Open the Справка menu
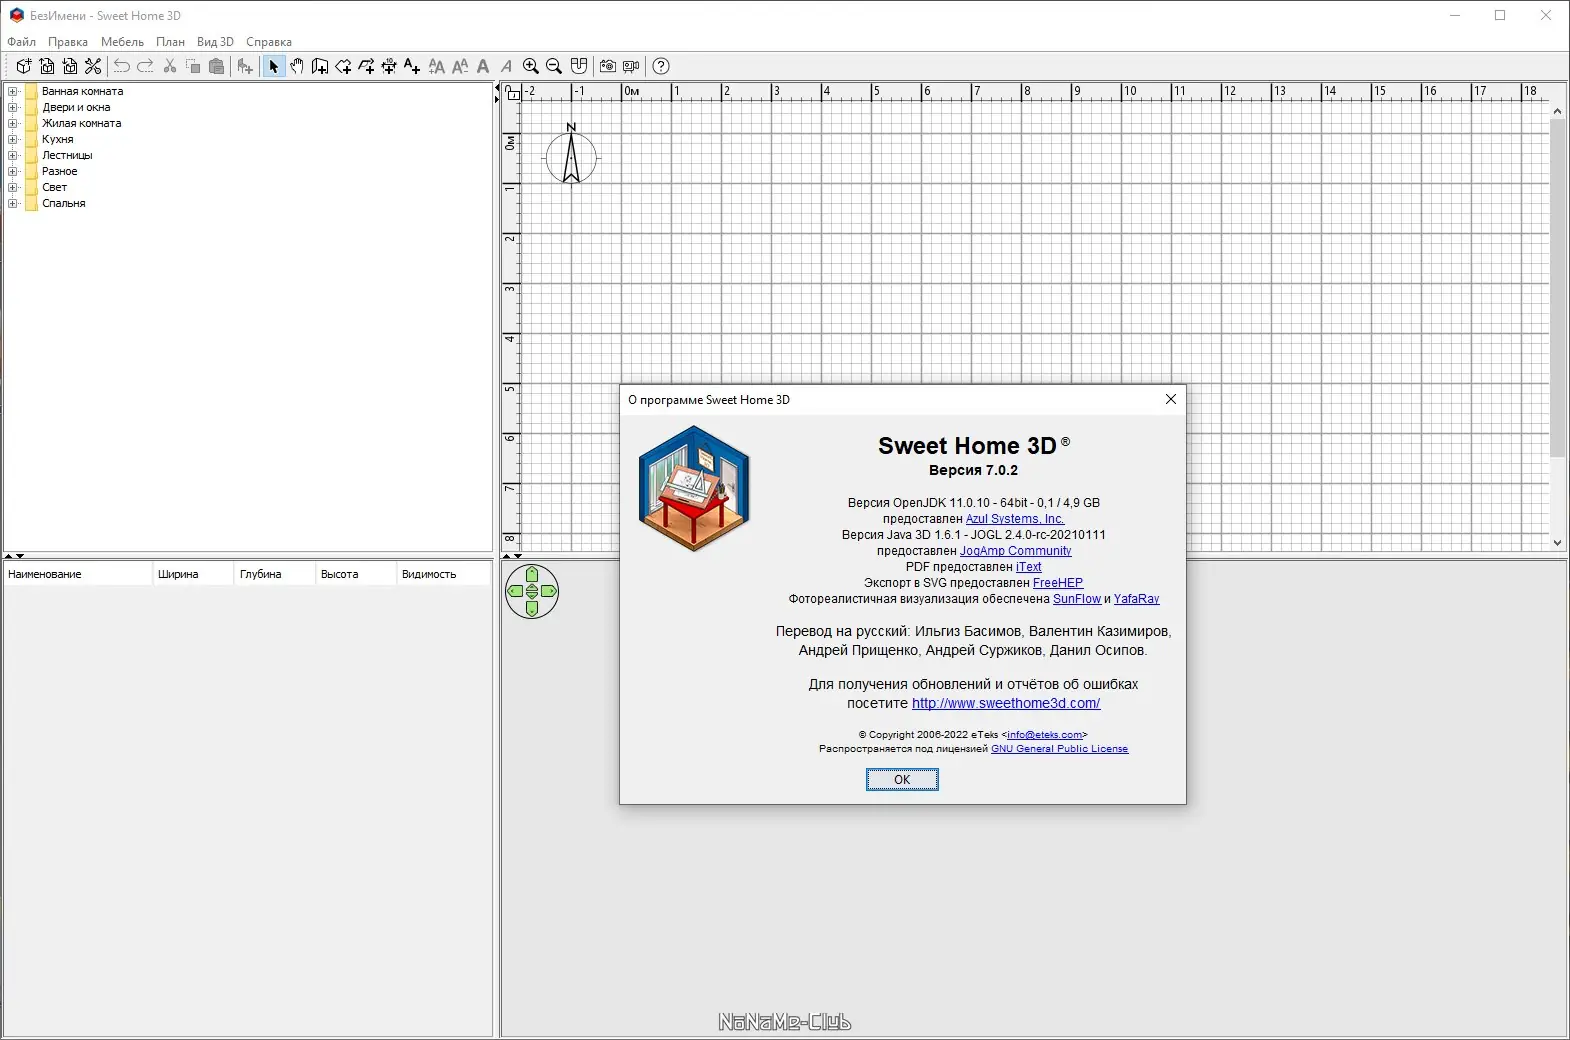Image resolution: width=1570 pixels, height=1040 pixels. coord(269,42)
